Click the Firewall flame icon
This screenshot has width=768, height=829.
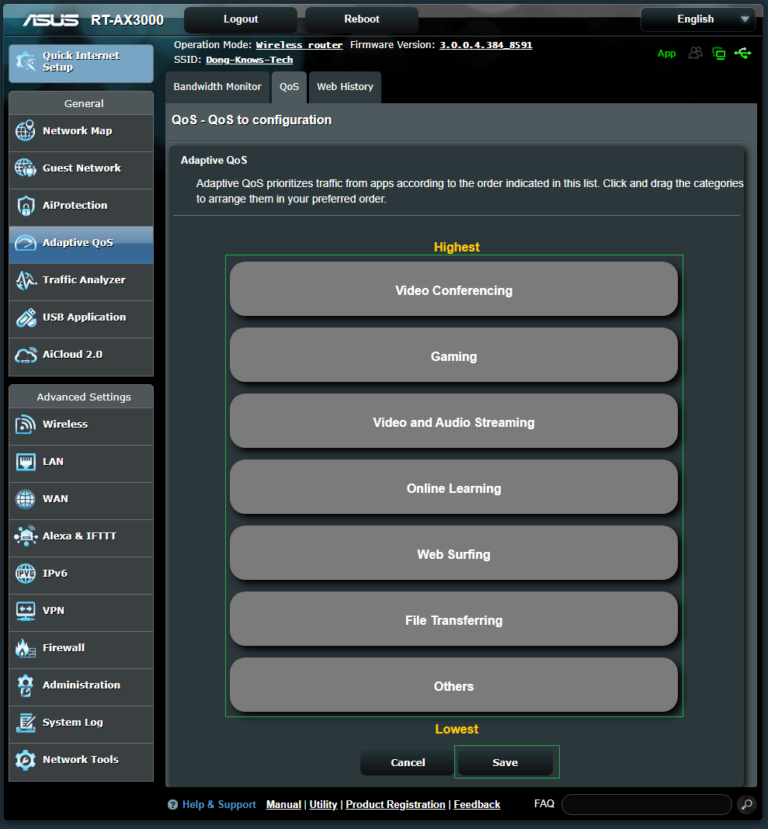click(26, 649)
